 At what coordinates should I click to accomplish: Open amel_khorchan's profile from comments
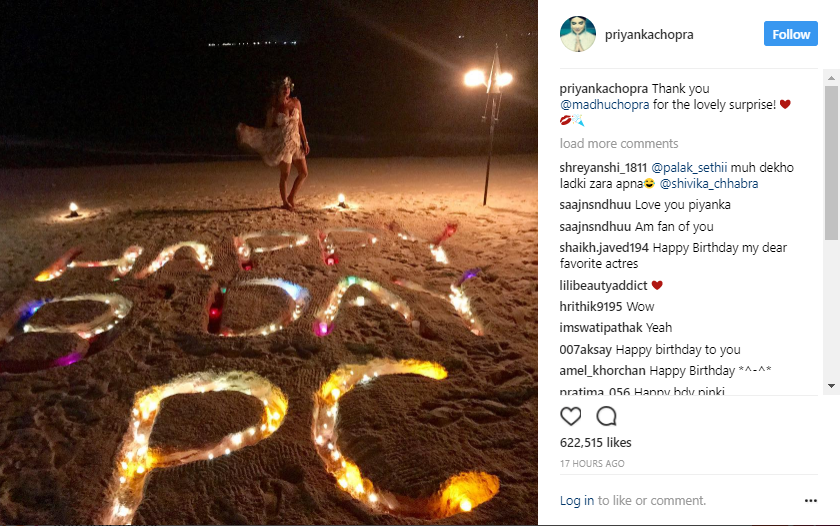603,371
